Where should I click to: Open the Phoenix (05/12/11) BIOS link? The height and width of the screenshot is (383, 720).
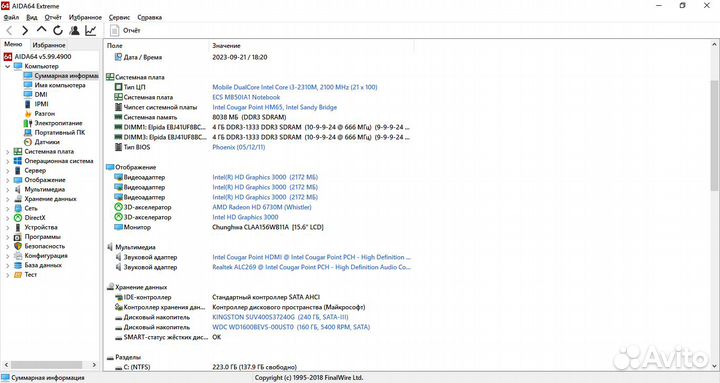click(x=238, y=147)
